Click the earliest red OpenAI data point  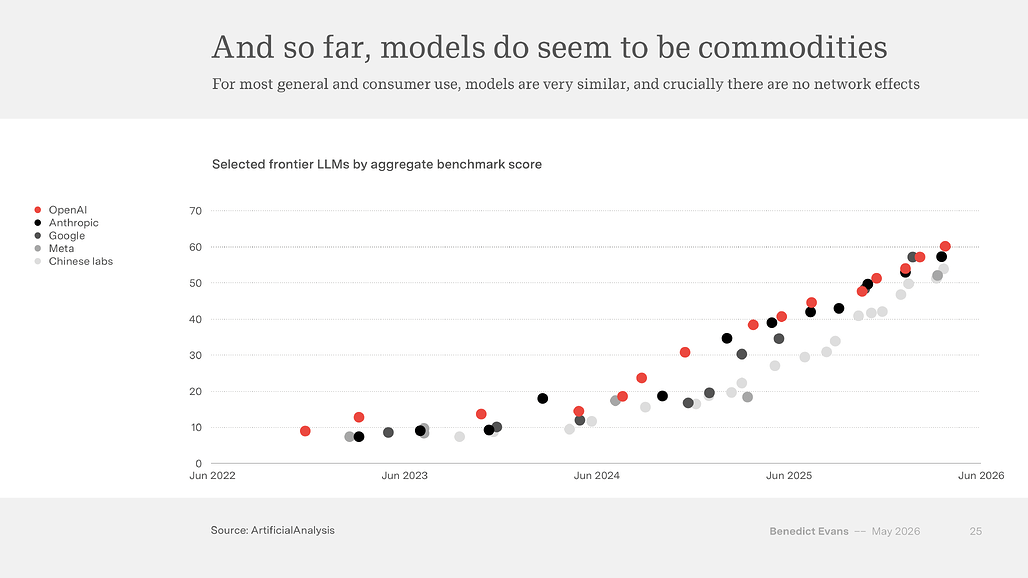point(305,431)
